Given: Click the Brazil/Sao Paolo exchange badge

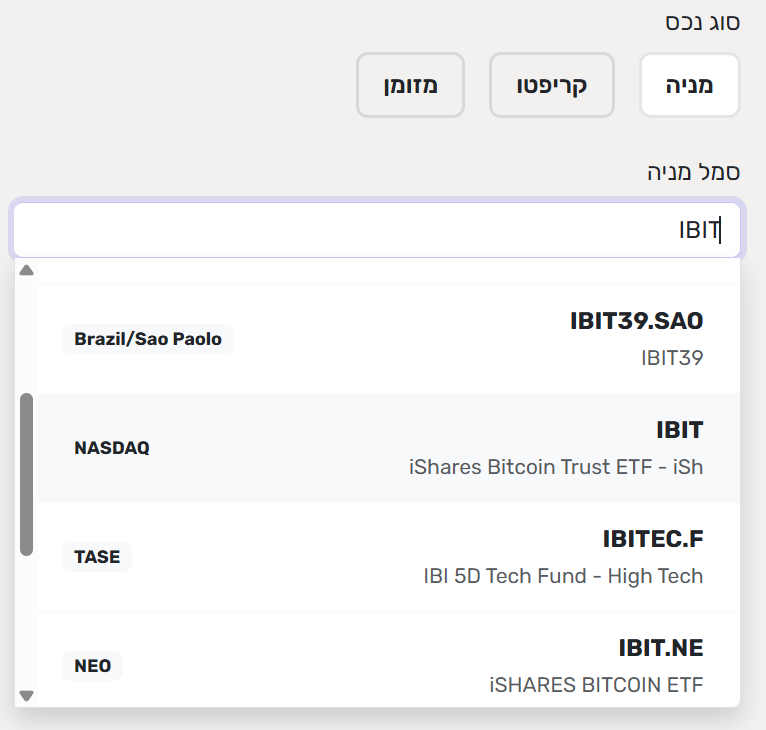Looking at the screenshot, I should (x=148, y=339).
